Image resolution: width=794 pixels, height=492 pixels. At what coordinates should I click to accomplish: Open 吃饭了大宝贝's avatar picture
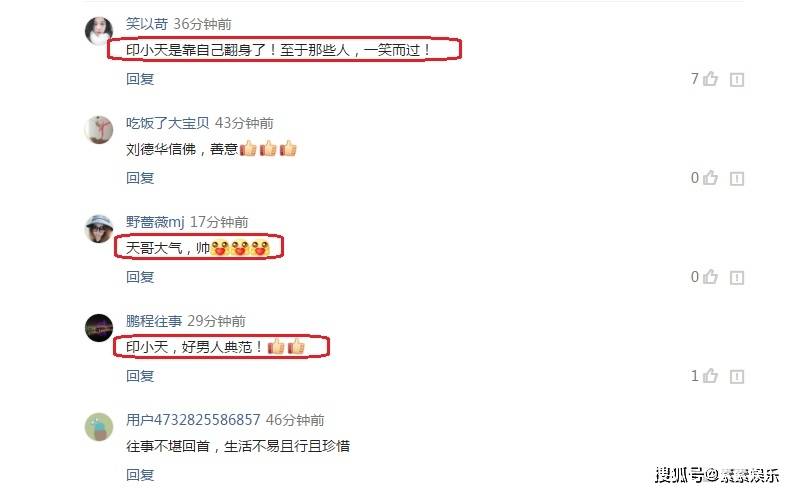point(99,130)
